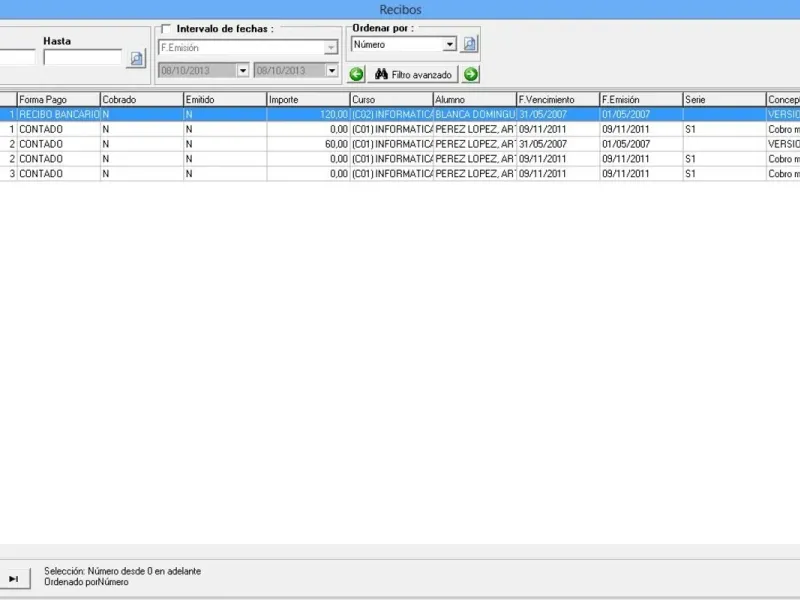Click the Alumno column header
Screen dimensions: 800x600
474,99
